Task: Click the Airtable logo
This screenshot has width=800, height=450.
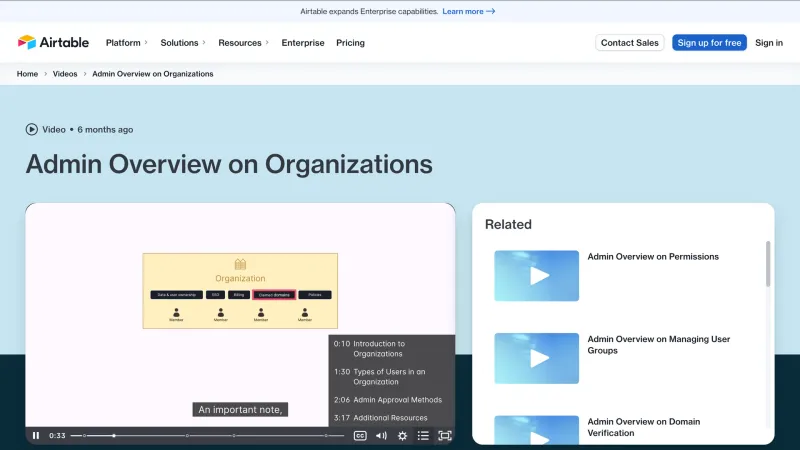Action: 53,42
